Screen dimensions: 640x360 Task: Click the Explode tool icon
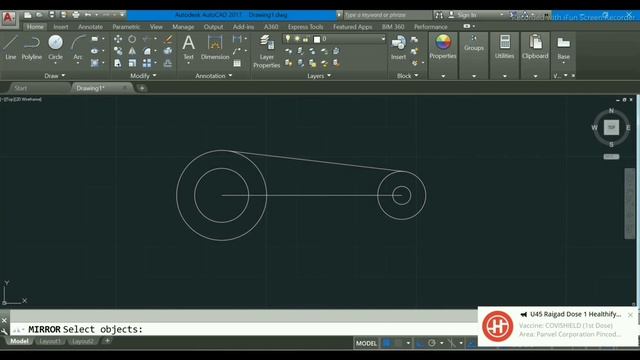coord(168,51)
